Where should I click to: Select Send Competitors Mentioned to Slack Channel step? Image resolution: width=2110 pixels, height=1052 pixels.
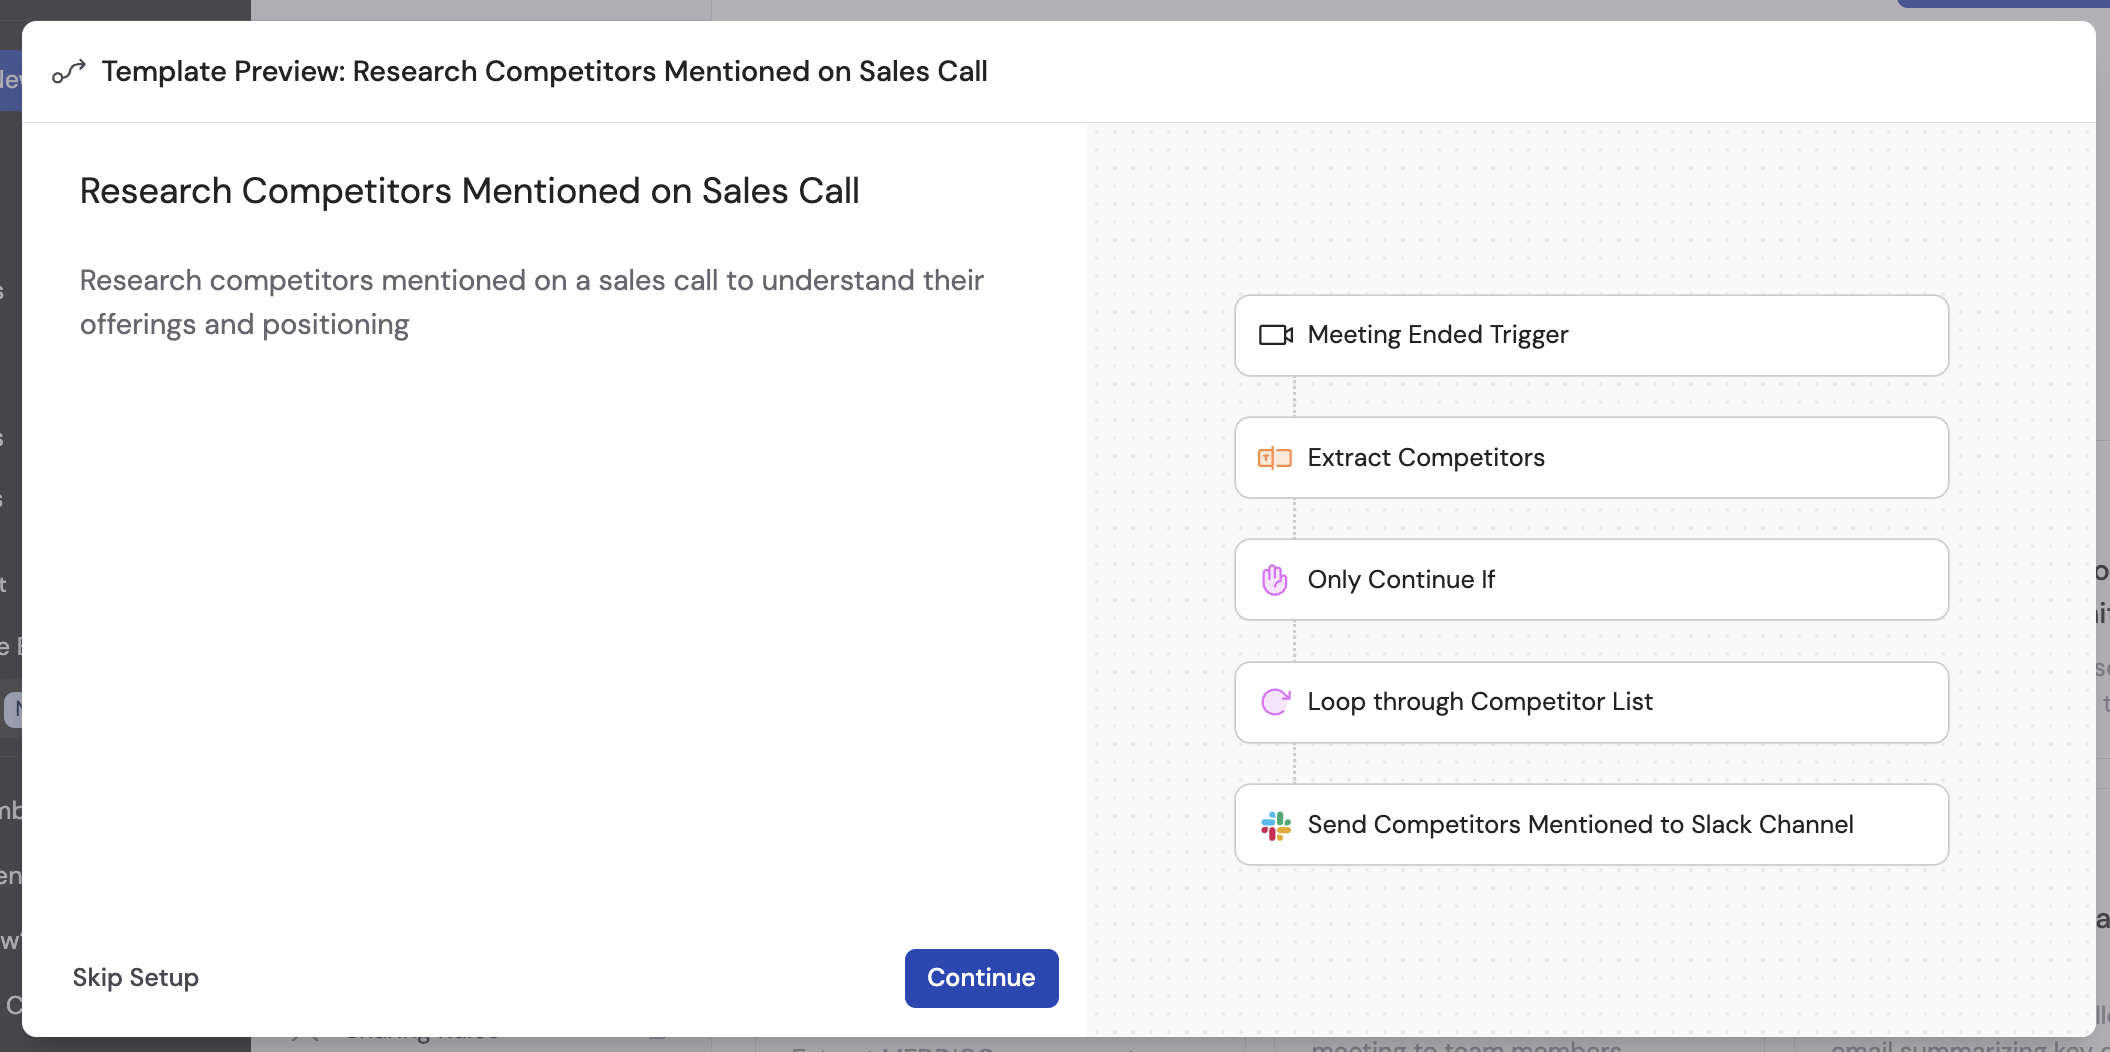coord(1590,824)
